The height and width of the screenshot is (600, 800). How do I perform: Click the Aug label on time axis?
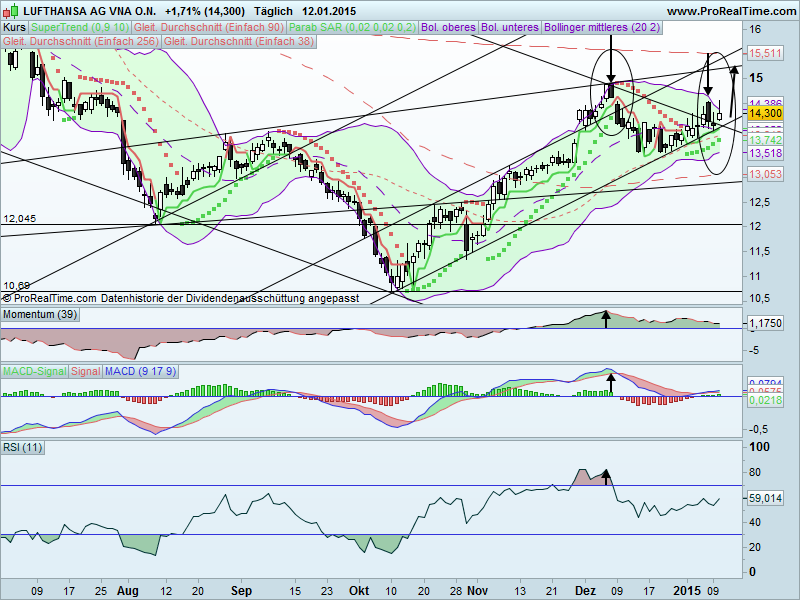click(128, 591)
